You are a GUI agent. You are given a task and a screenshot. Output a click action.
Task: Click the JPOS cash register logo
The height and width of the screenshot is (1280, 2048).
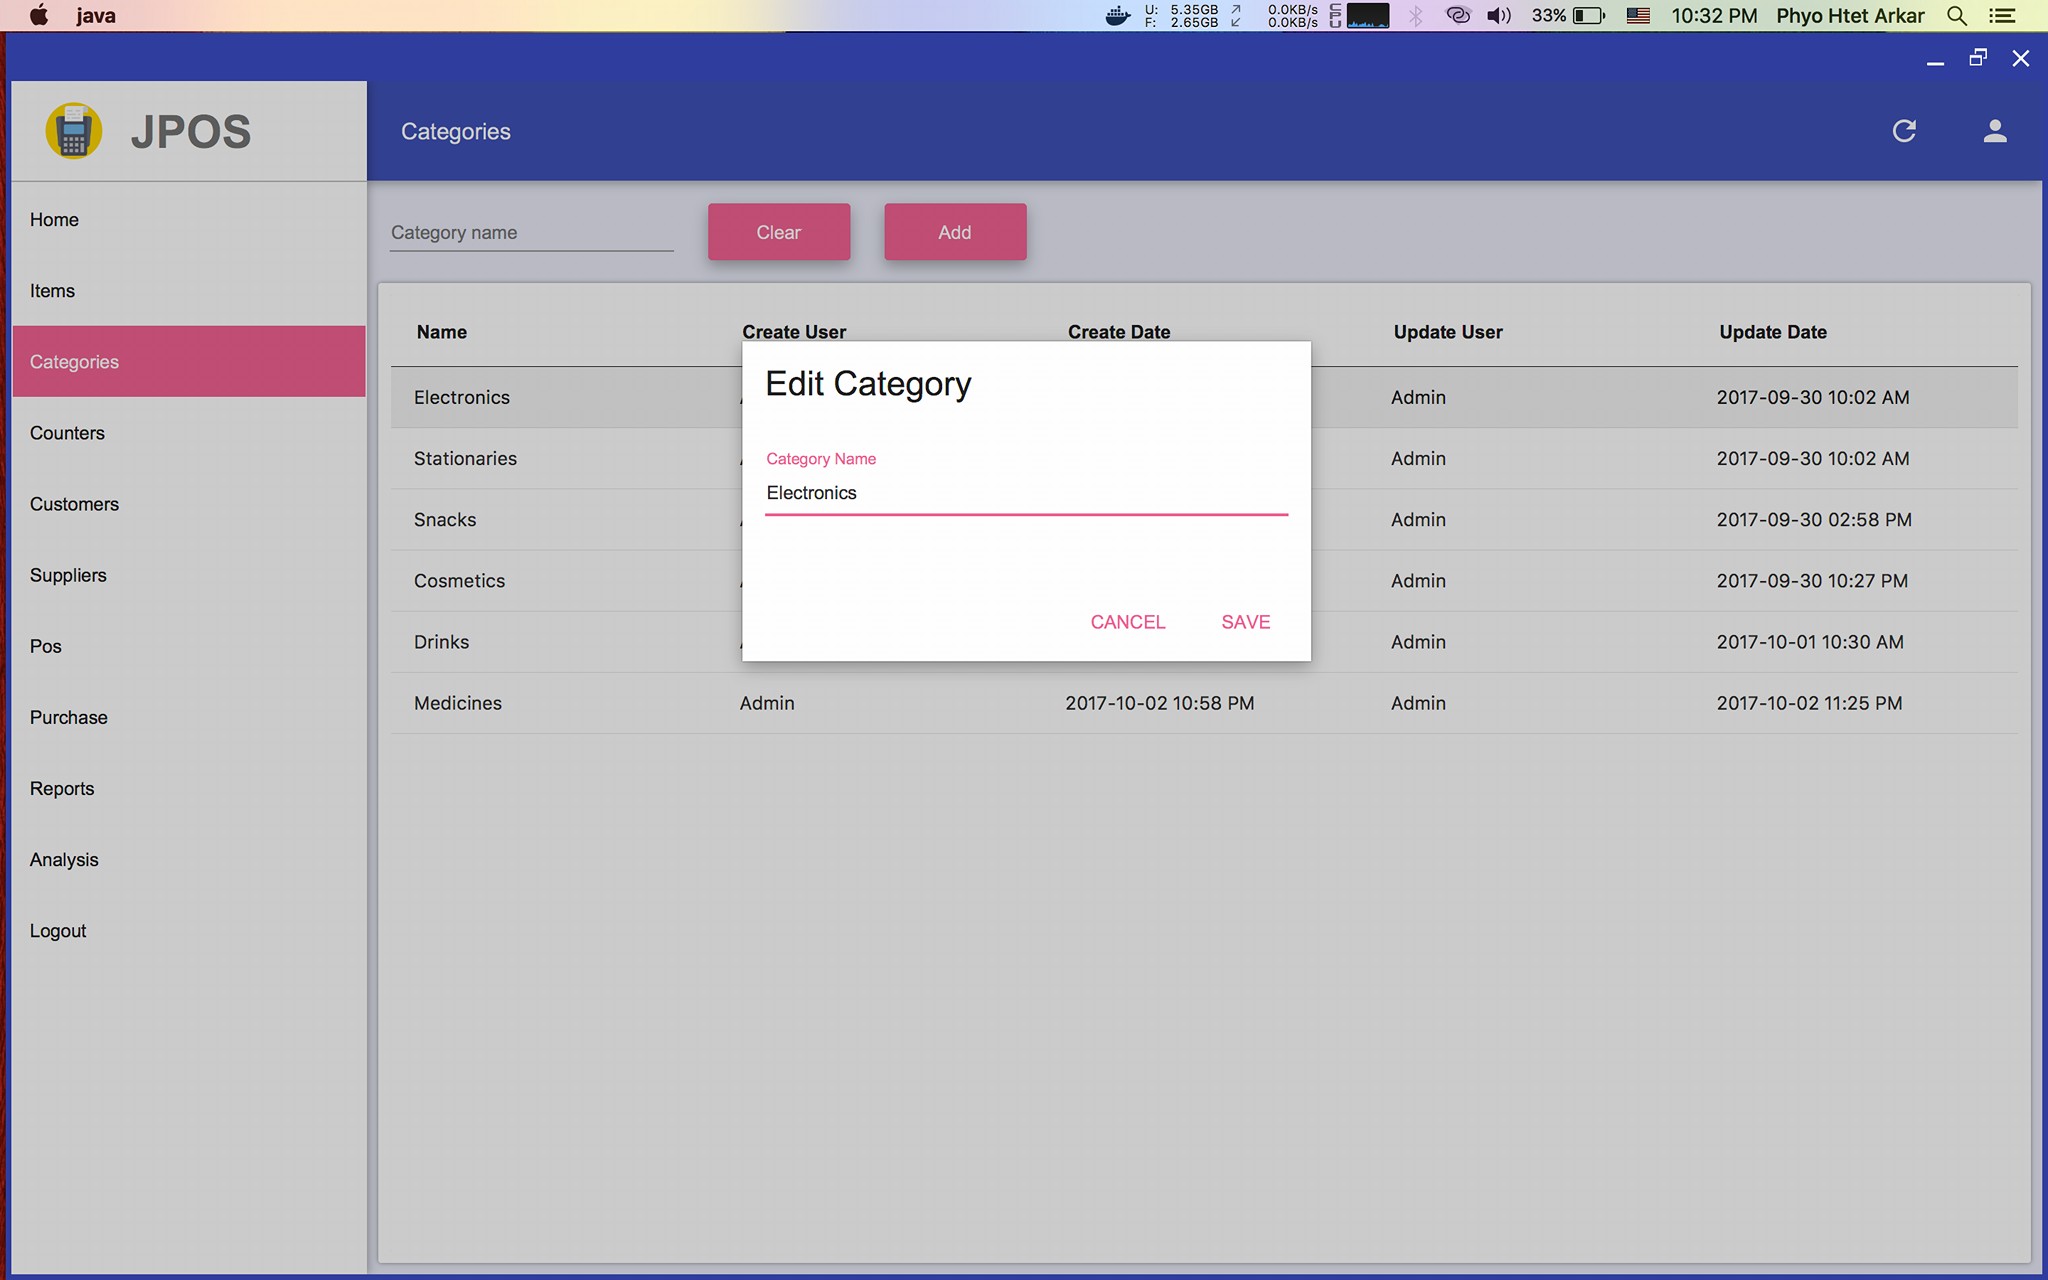pyautogui.click(x=74, y=131)
